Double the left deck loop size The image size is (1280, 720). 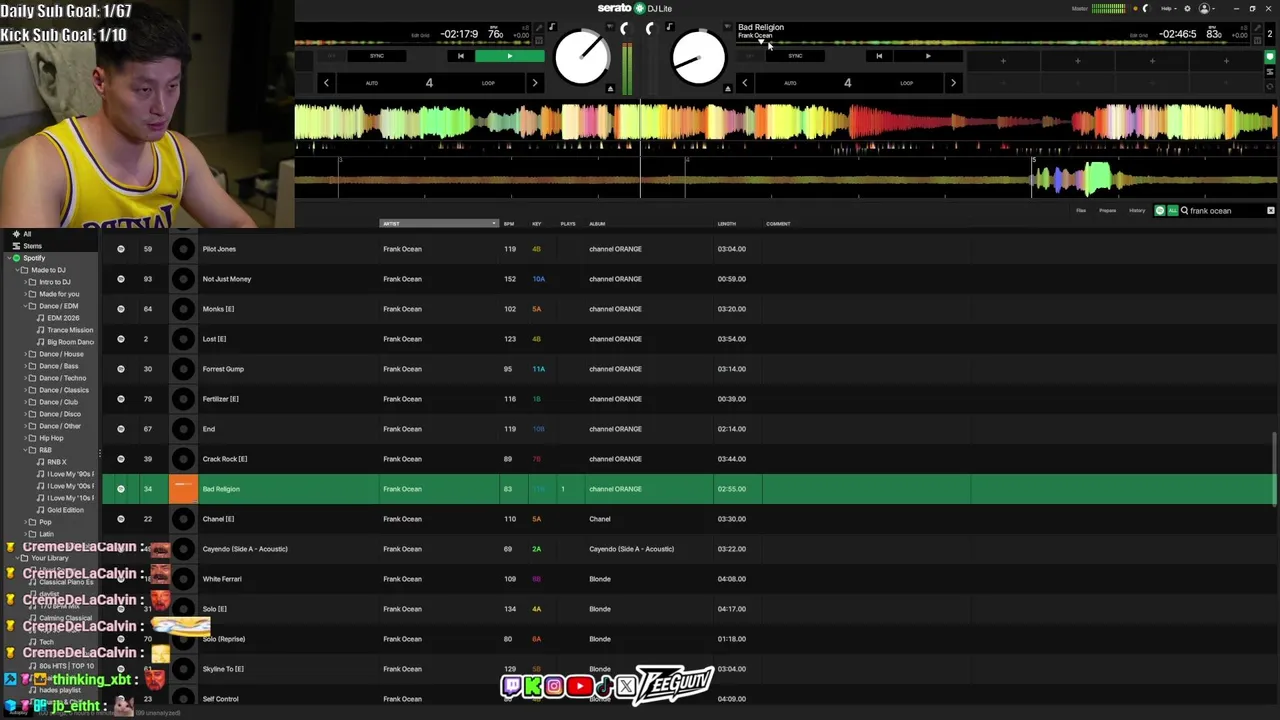[x=535, y=83]
